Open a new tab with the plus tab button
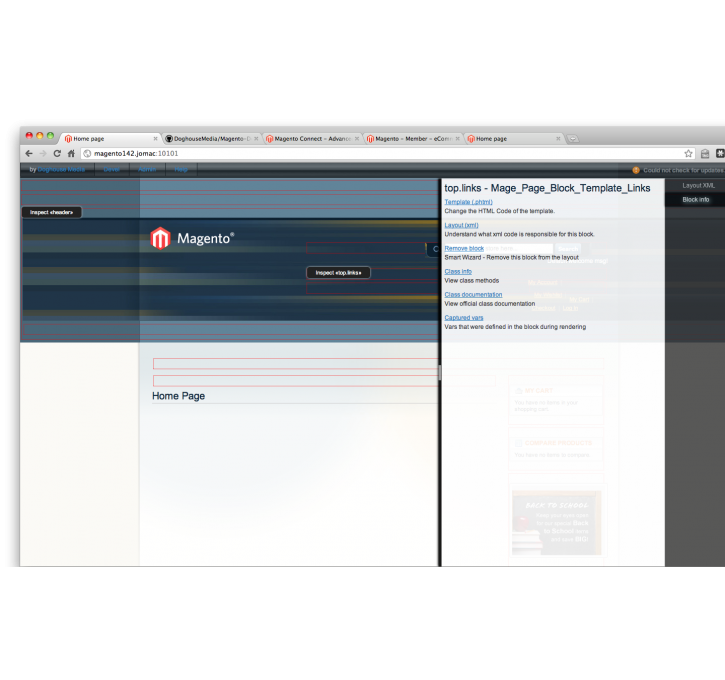 (x=573, y=139)
